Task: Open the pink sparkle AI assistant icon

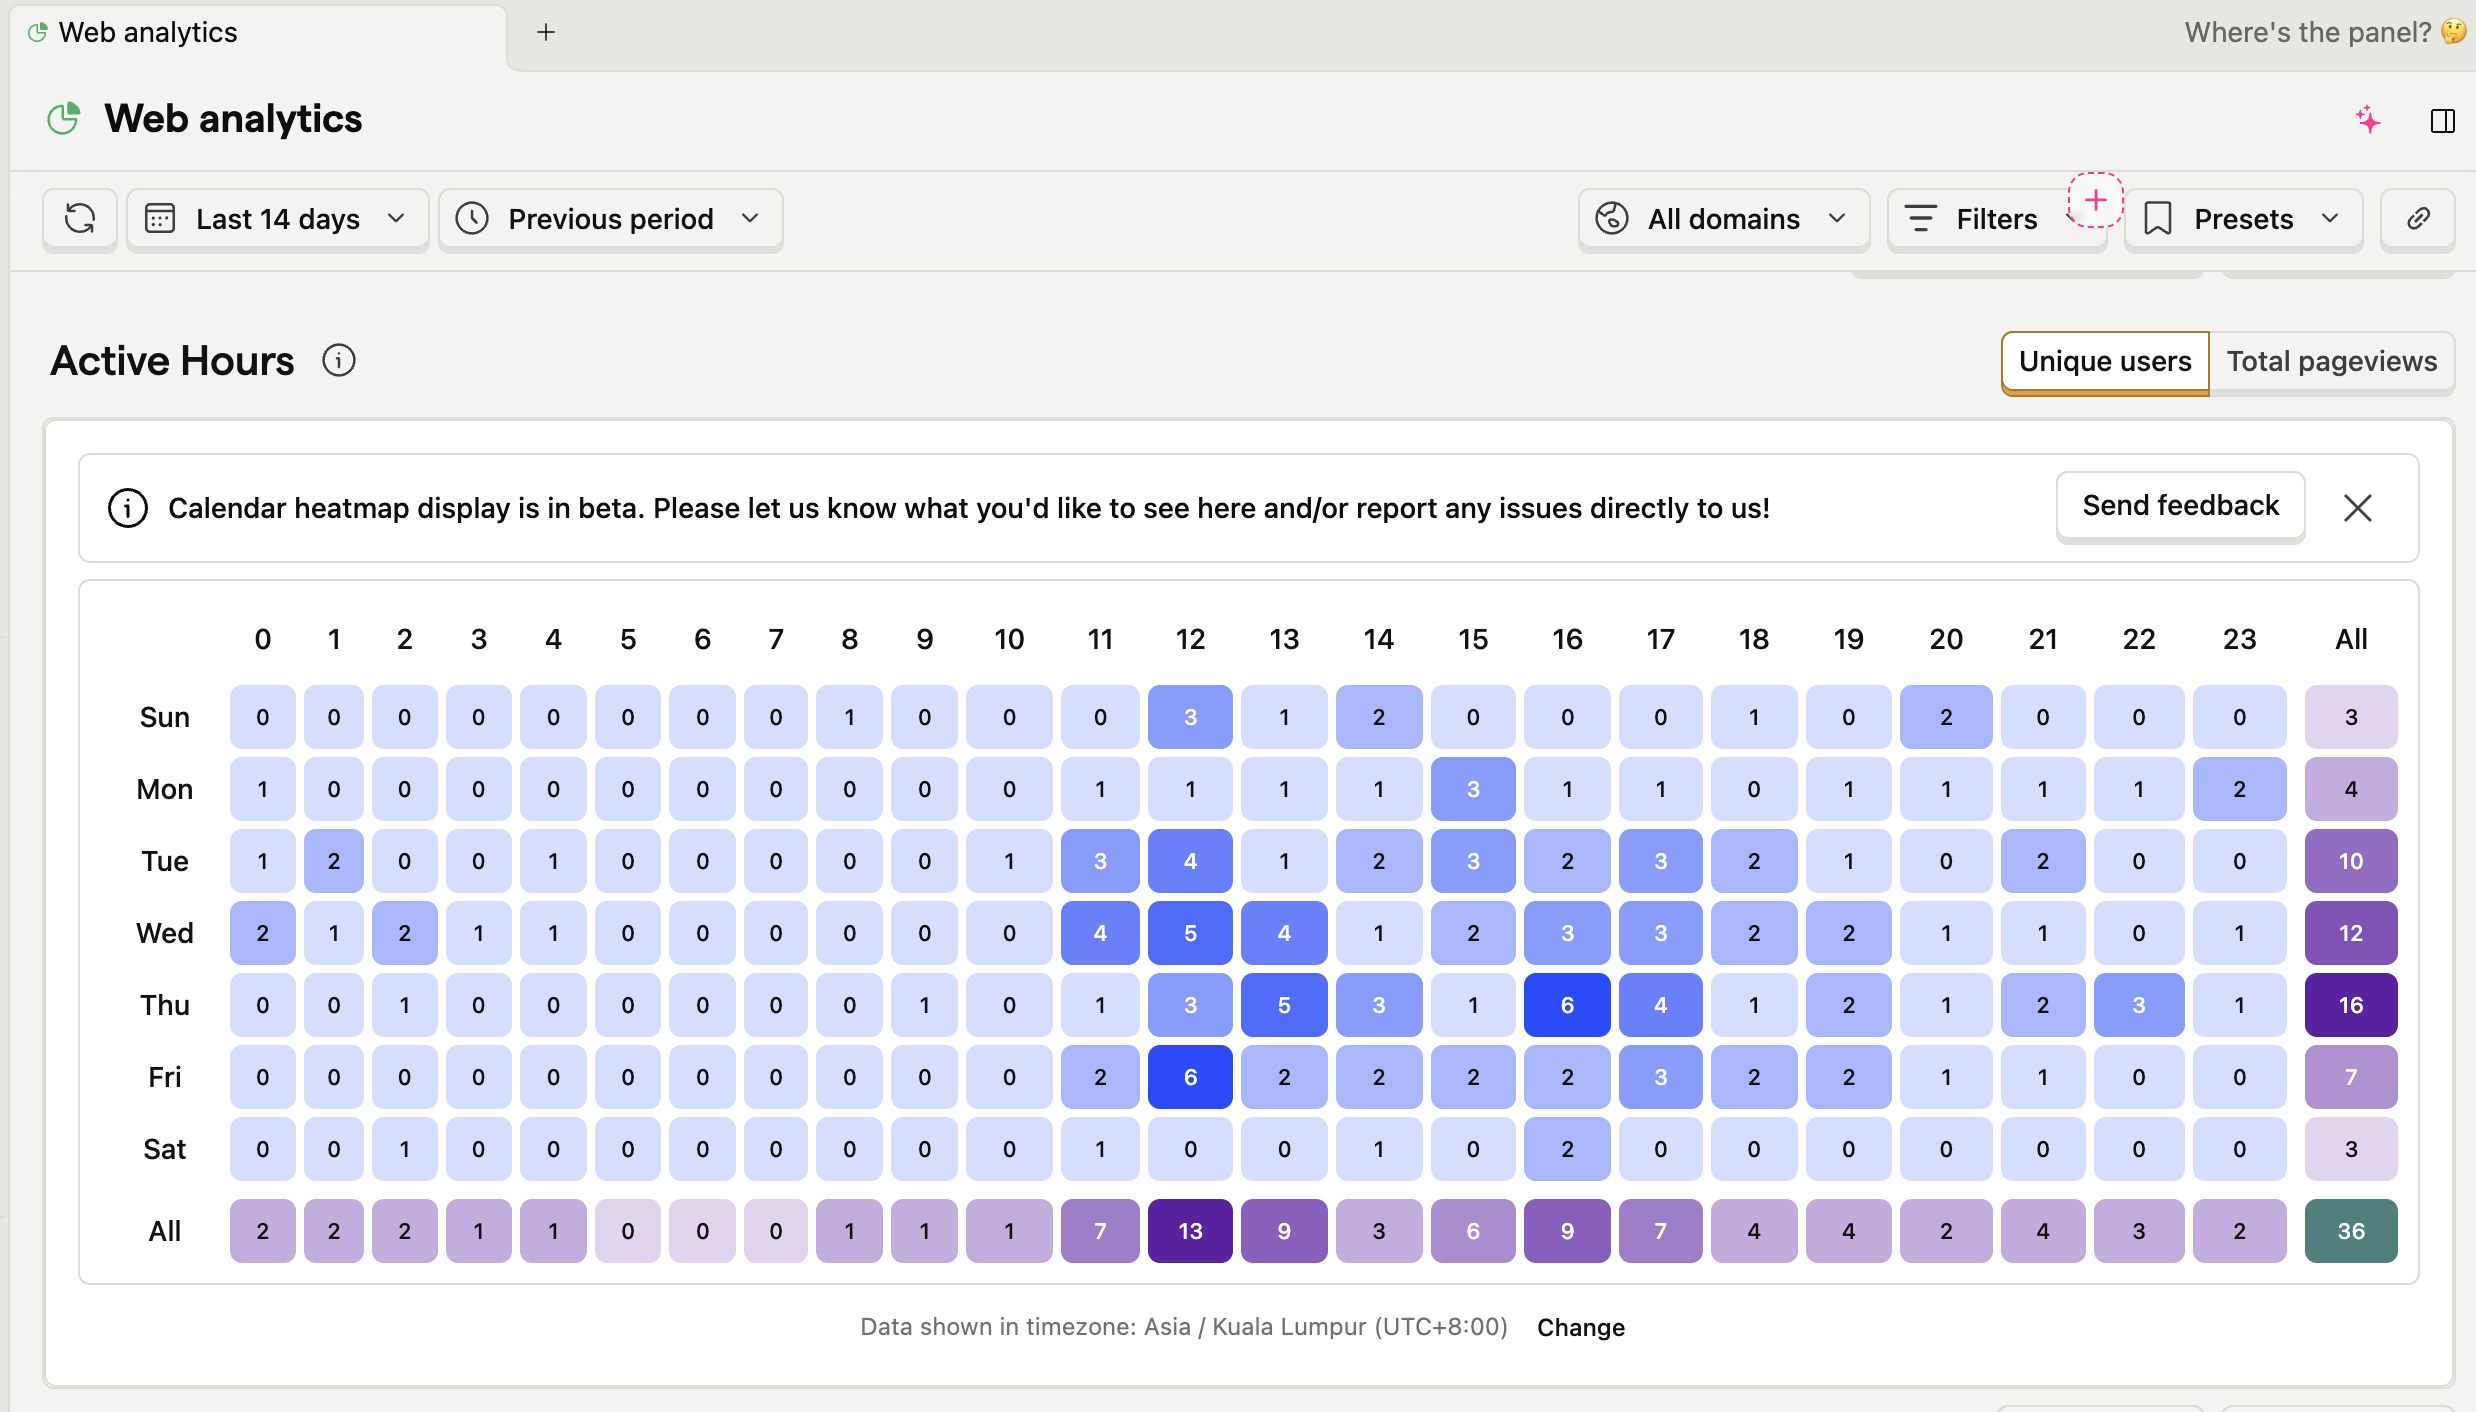Action: point(2367,121)
